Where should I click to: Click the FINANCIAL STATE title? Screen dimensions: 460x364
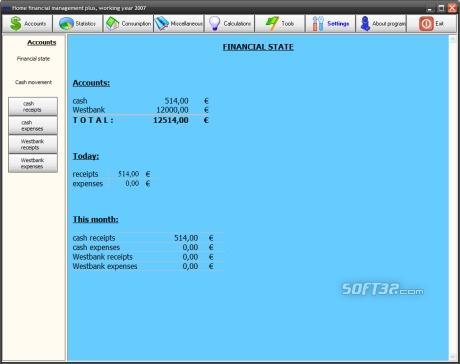click(258, 47)
